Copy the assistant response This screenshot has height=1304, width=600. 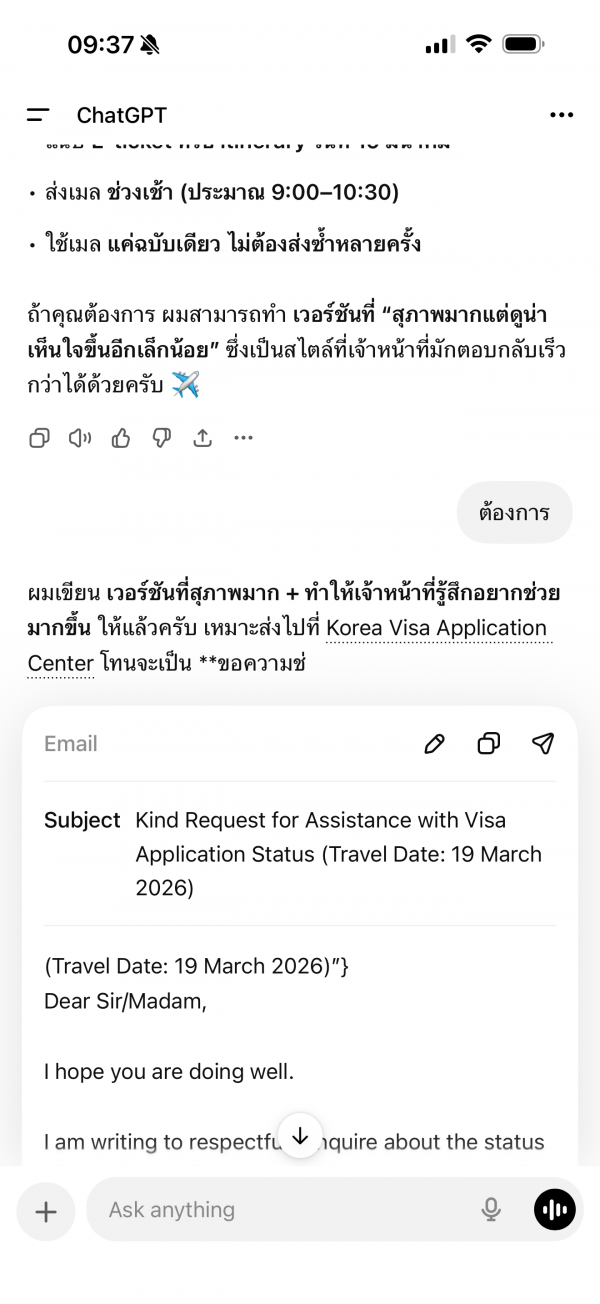(x=39, y=438)
